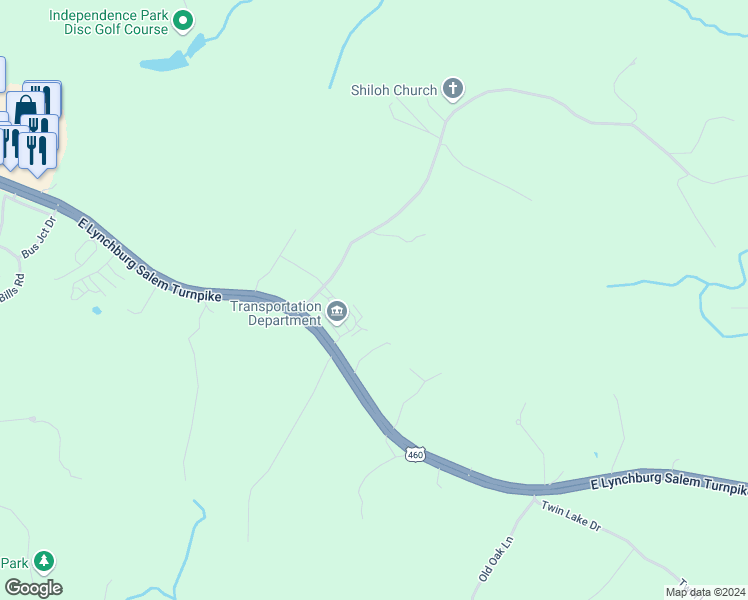Click the Independence Park Disc Golf Course label
The height and width of the screenshot is (600, 748).
click(x=109, y=22)
